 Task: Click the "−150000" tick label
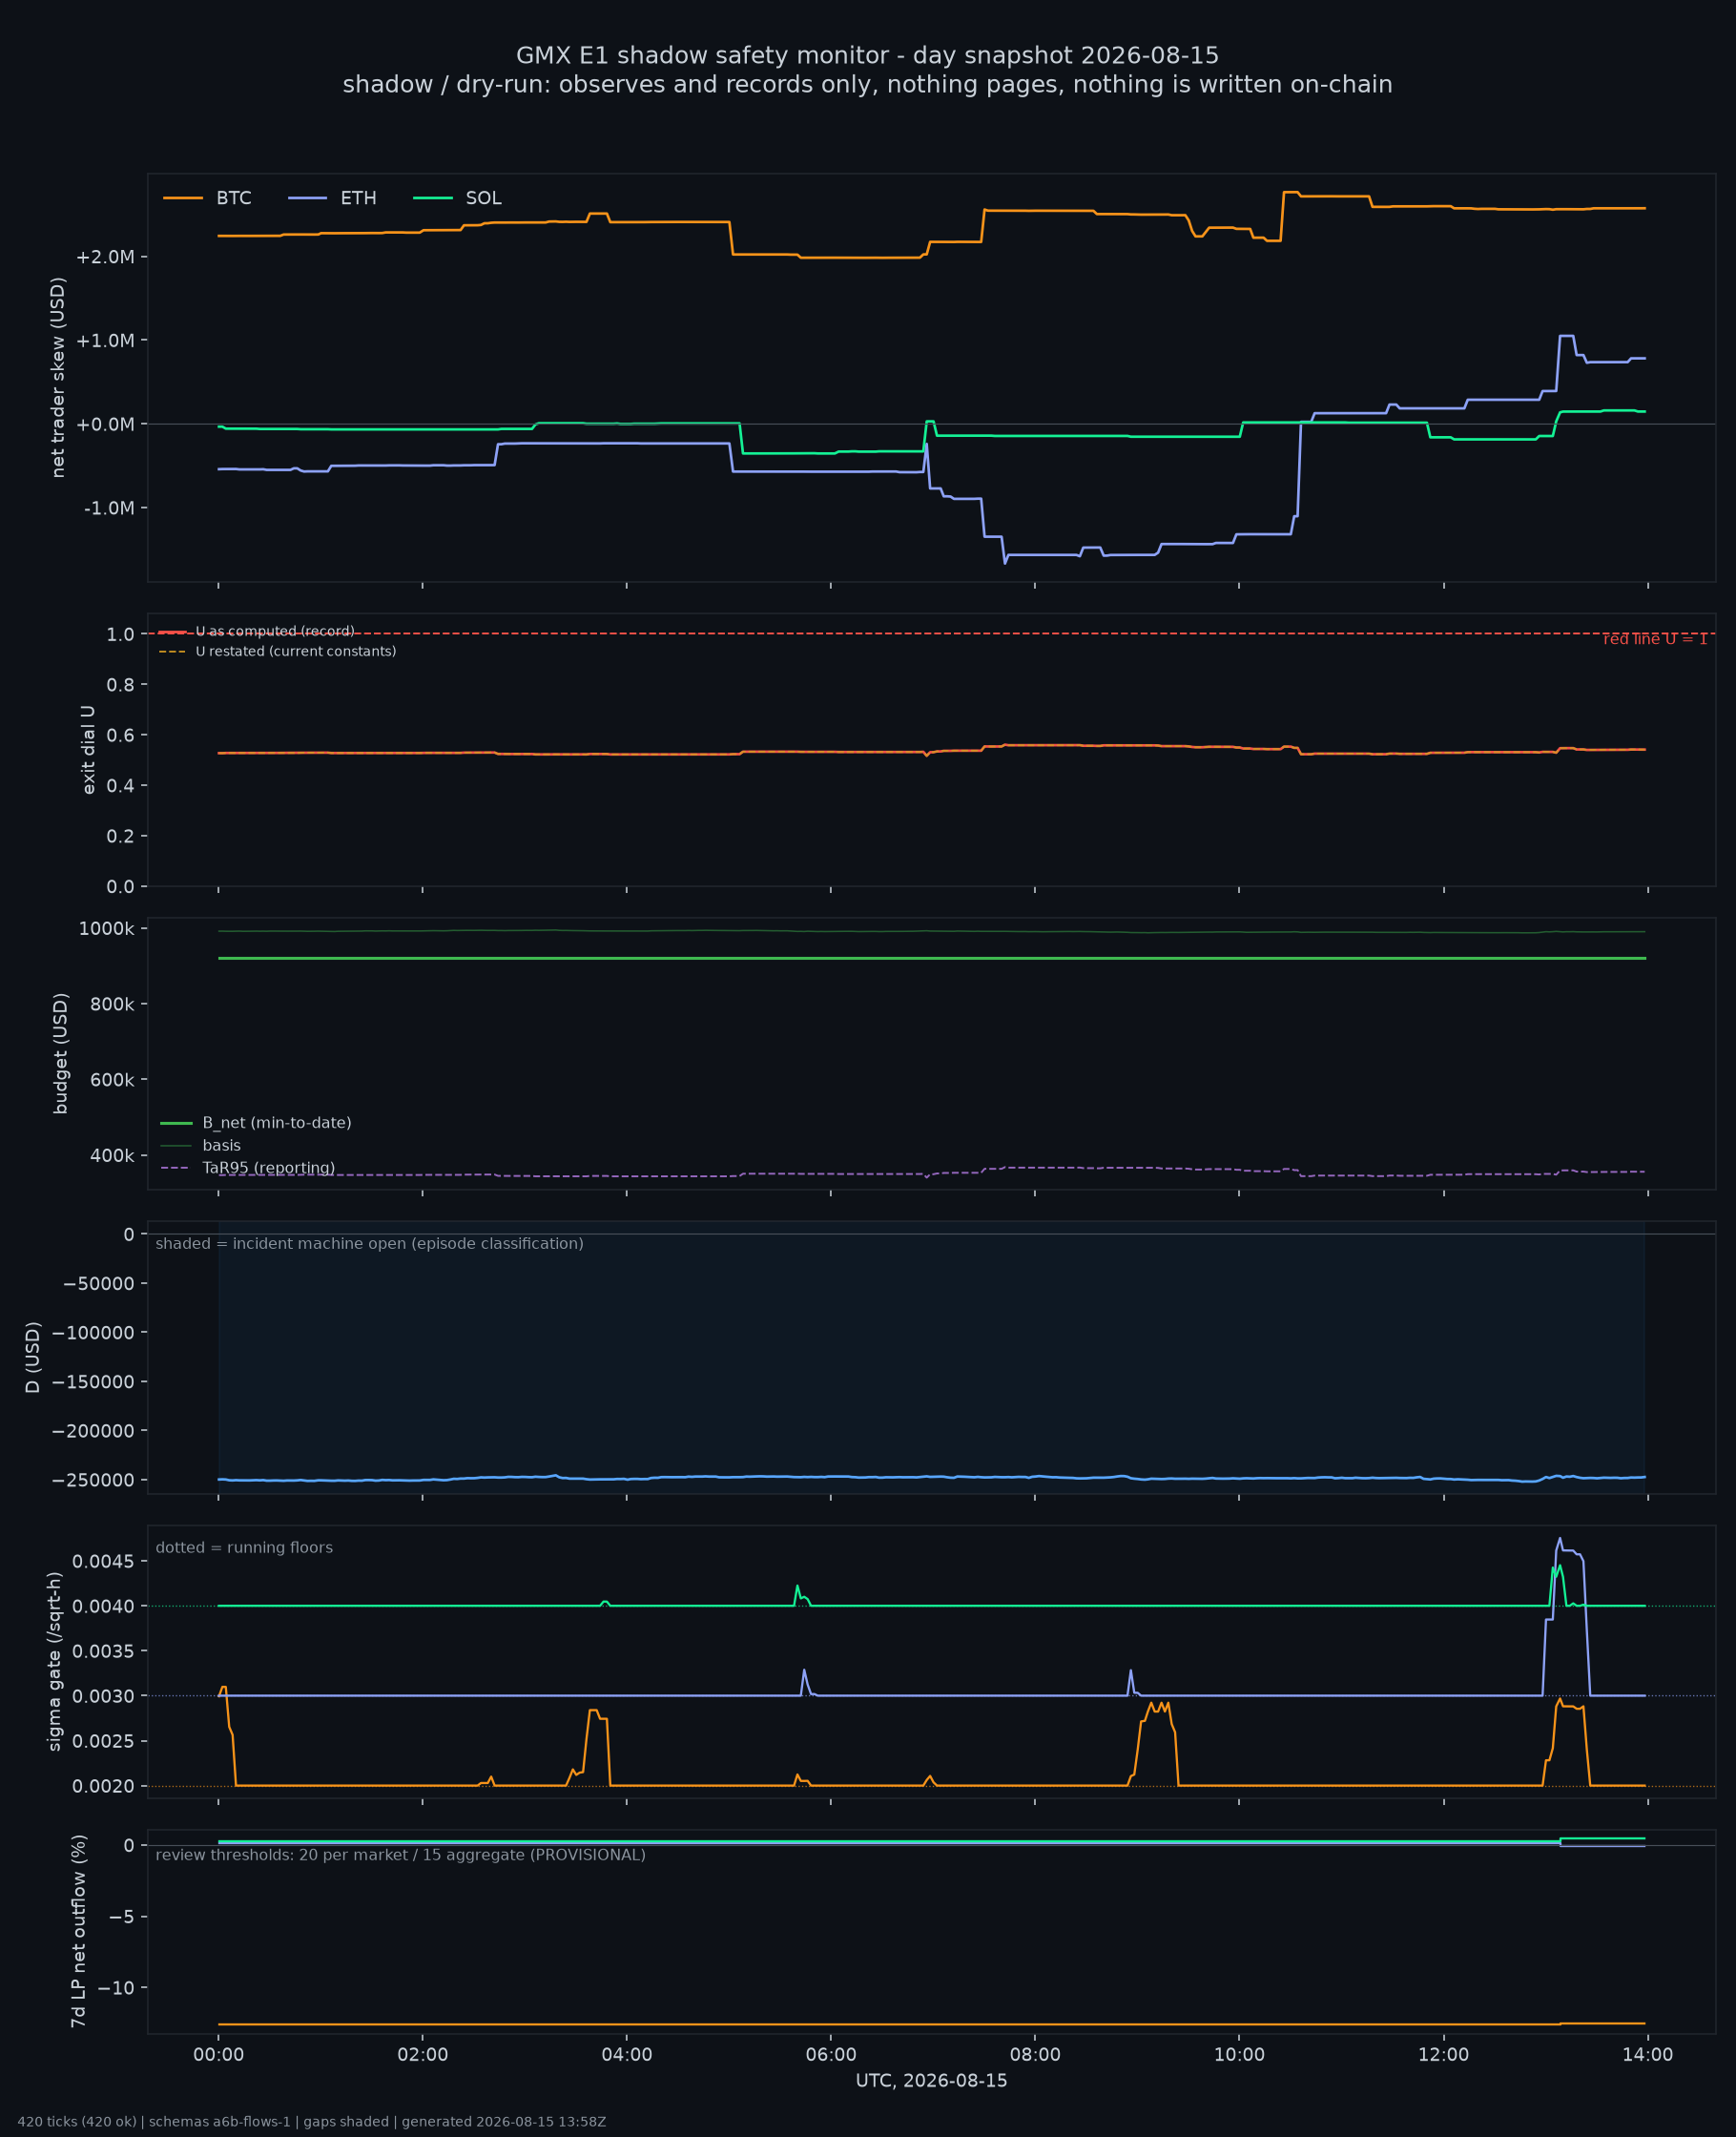click(93, 1382)
